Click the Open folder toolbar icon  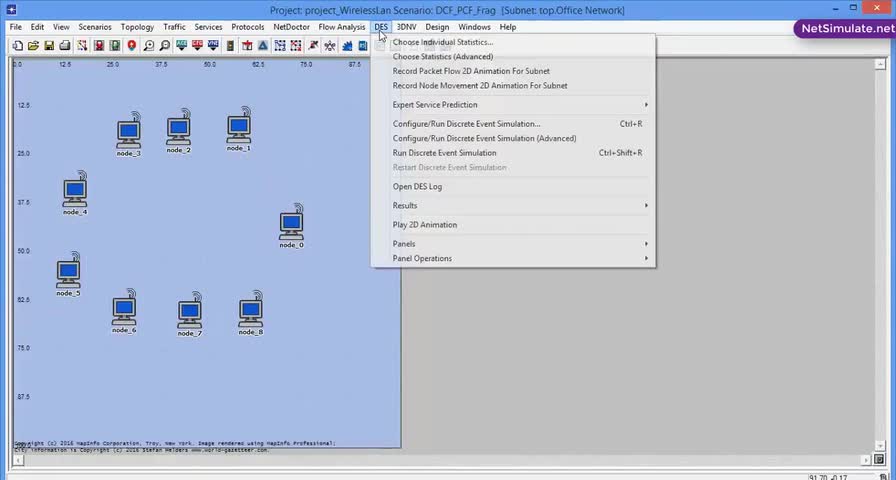pos(33,46)
